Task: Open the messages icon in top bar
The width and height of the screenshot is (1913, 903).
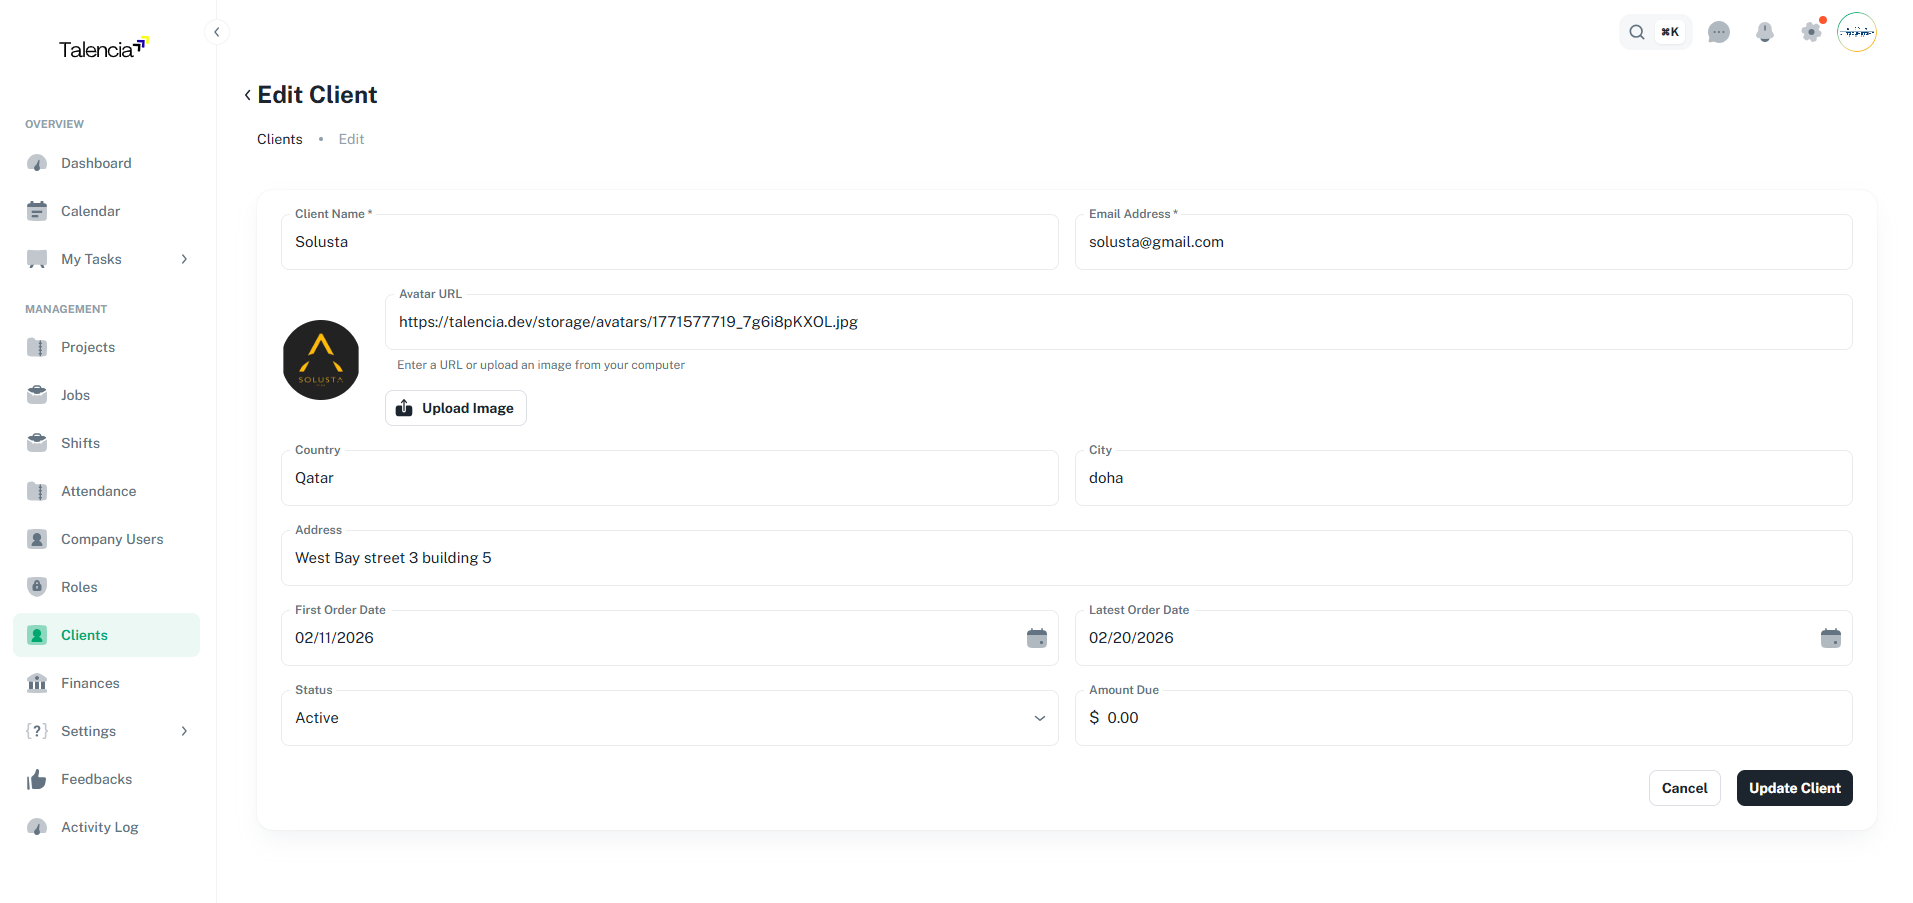Action: click(x=1719, y=32)
